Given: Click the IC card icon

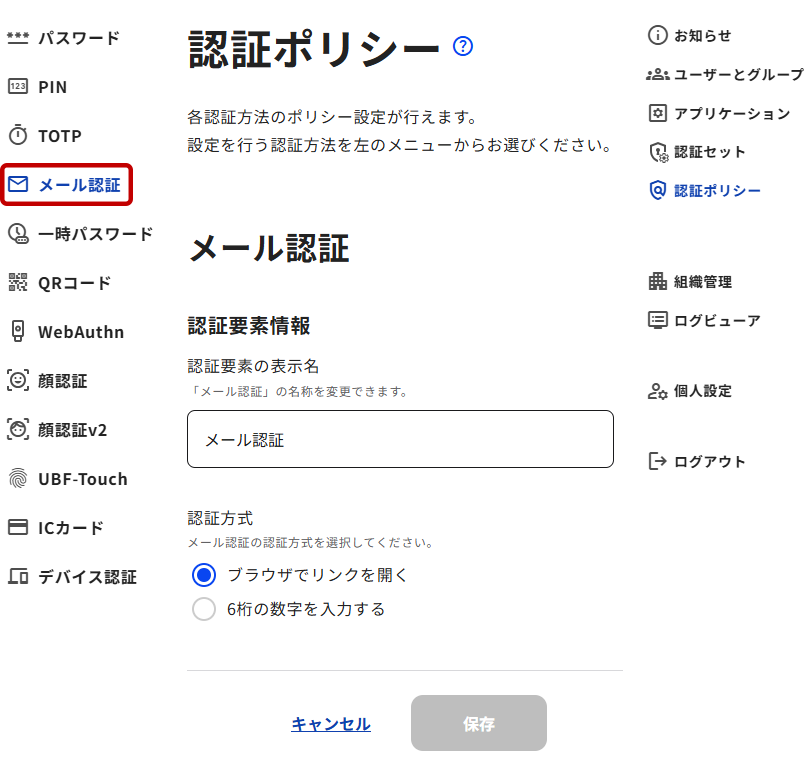Looking at the screenshot, I should pos(18,528).
